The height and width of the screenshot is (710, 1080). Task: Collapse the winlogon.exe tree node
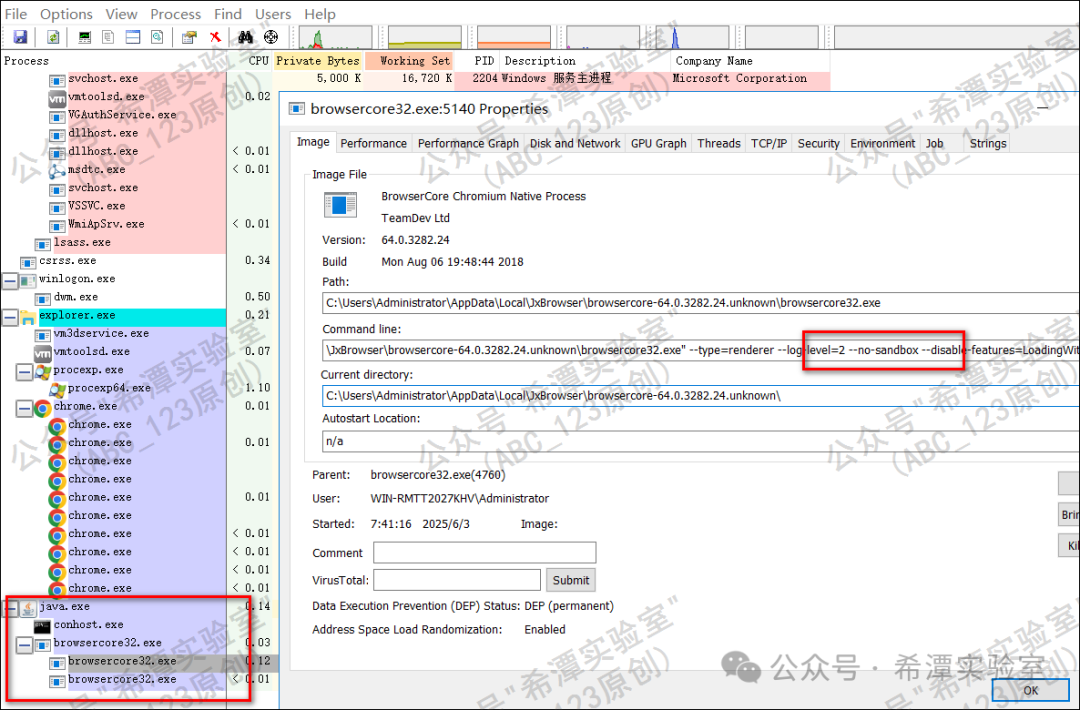coord(10,280)
